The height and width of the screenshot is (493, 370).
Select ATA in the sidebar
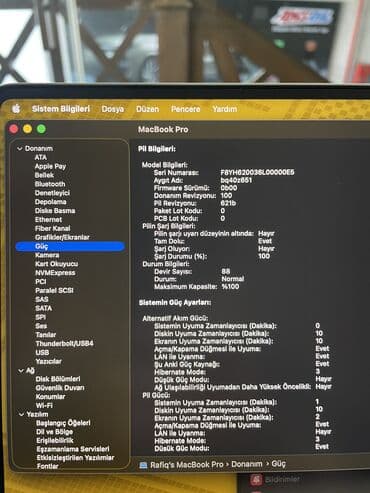tap(41, 157)
